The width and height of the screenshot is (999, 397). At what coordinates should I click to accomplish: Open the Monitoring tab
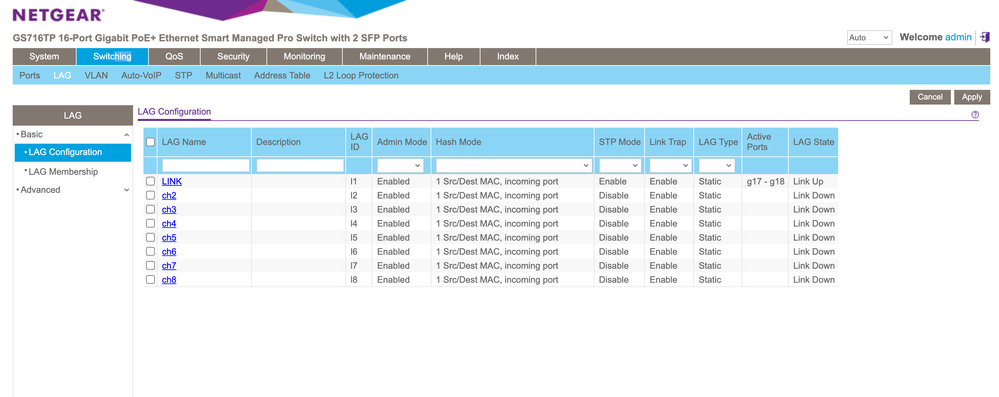(x=304, y=57)
